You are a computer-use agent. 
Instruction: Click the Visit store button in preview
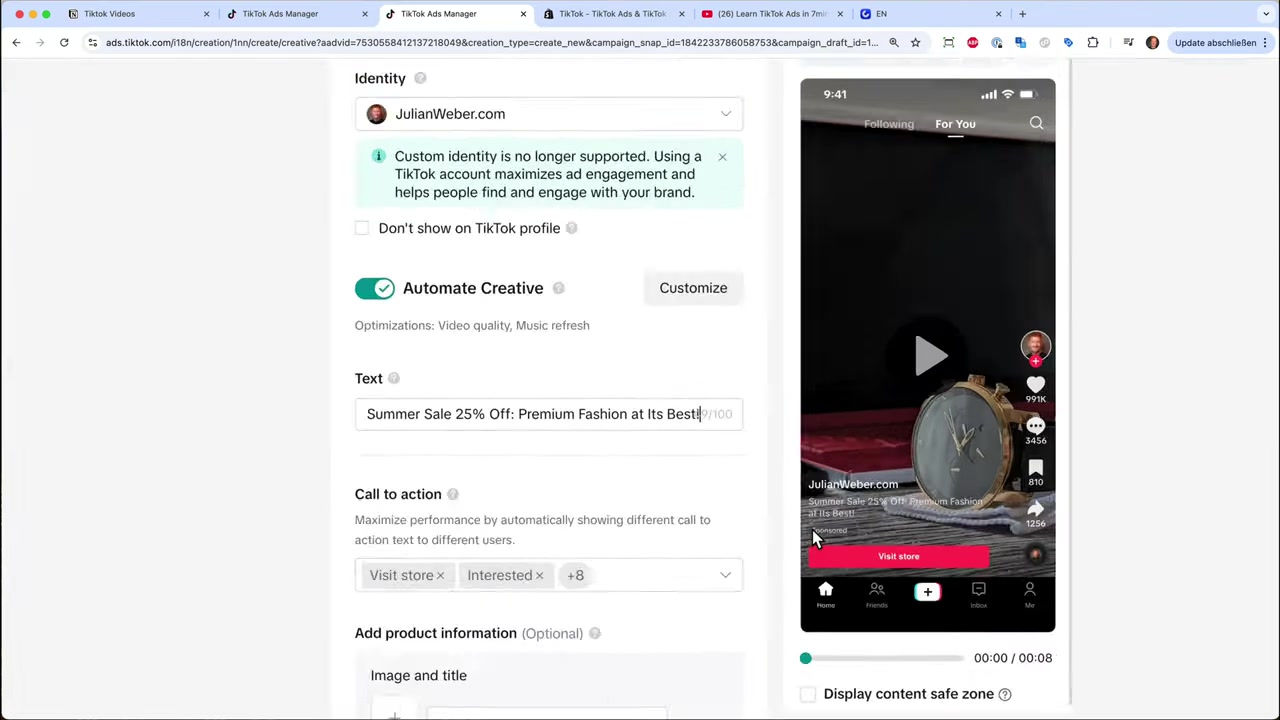(x=898, y=557)
